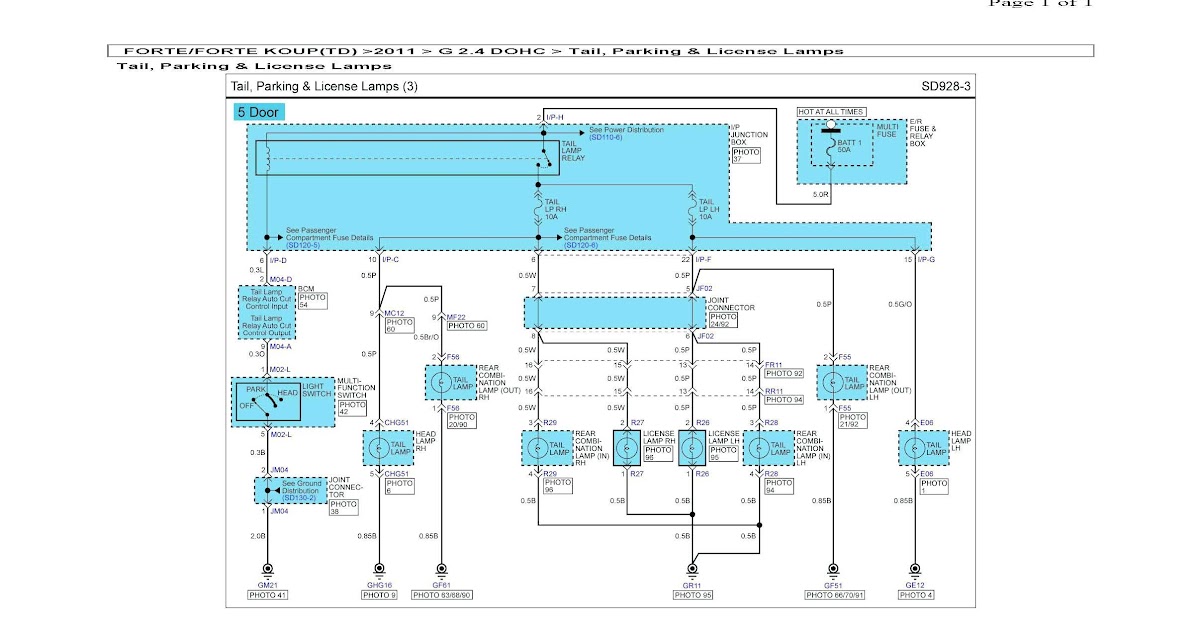
Task: Click the PHOTO 38 box beside joint connector
Action: point(343,507)
